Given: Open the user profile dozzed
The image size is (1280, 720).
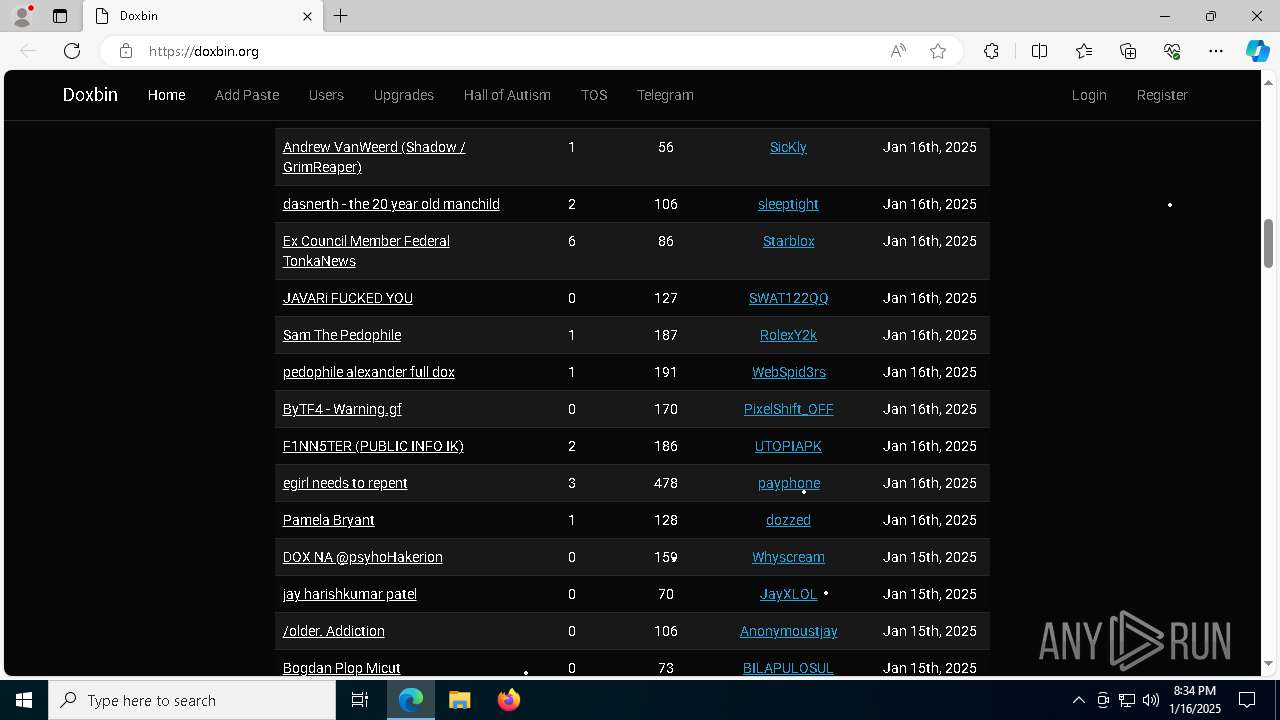Looking at the screenshot, I should 788,520.
